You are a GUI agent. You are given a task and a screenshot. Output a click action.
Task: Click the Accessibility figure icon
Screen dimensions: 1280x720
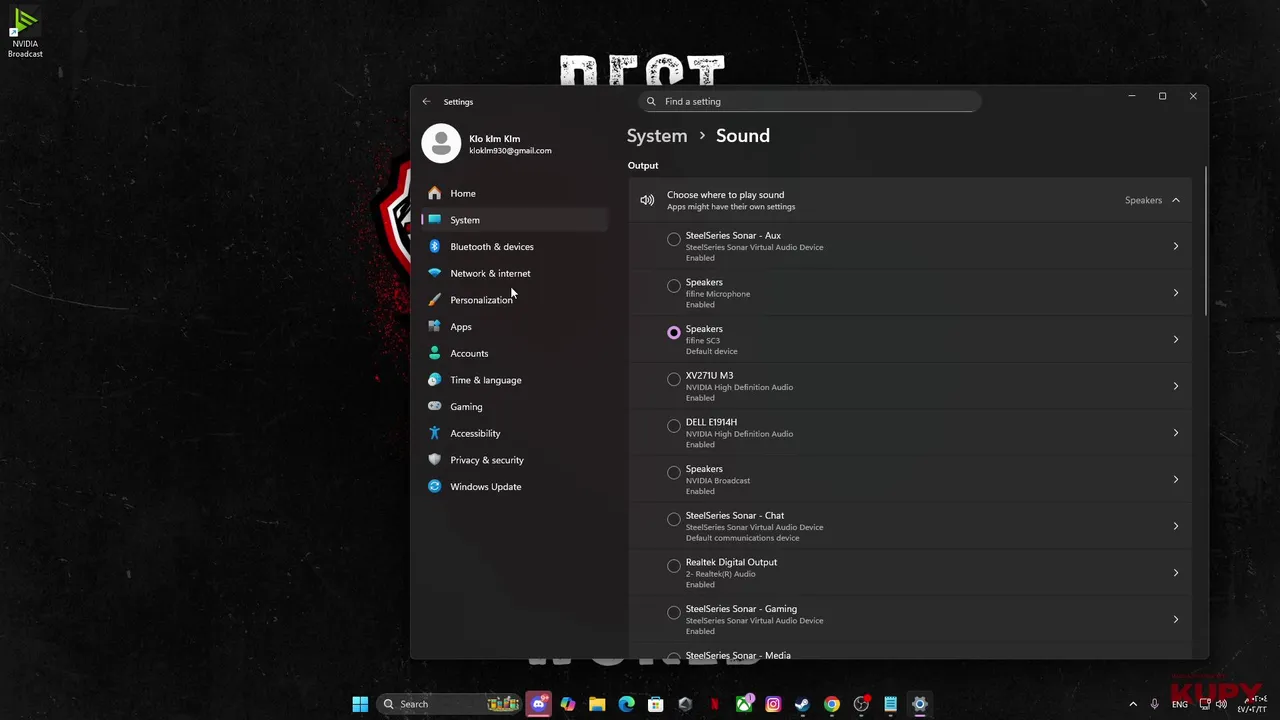(434, 433)
